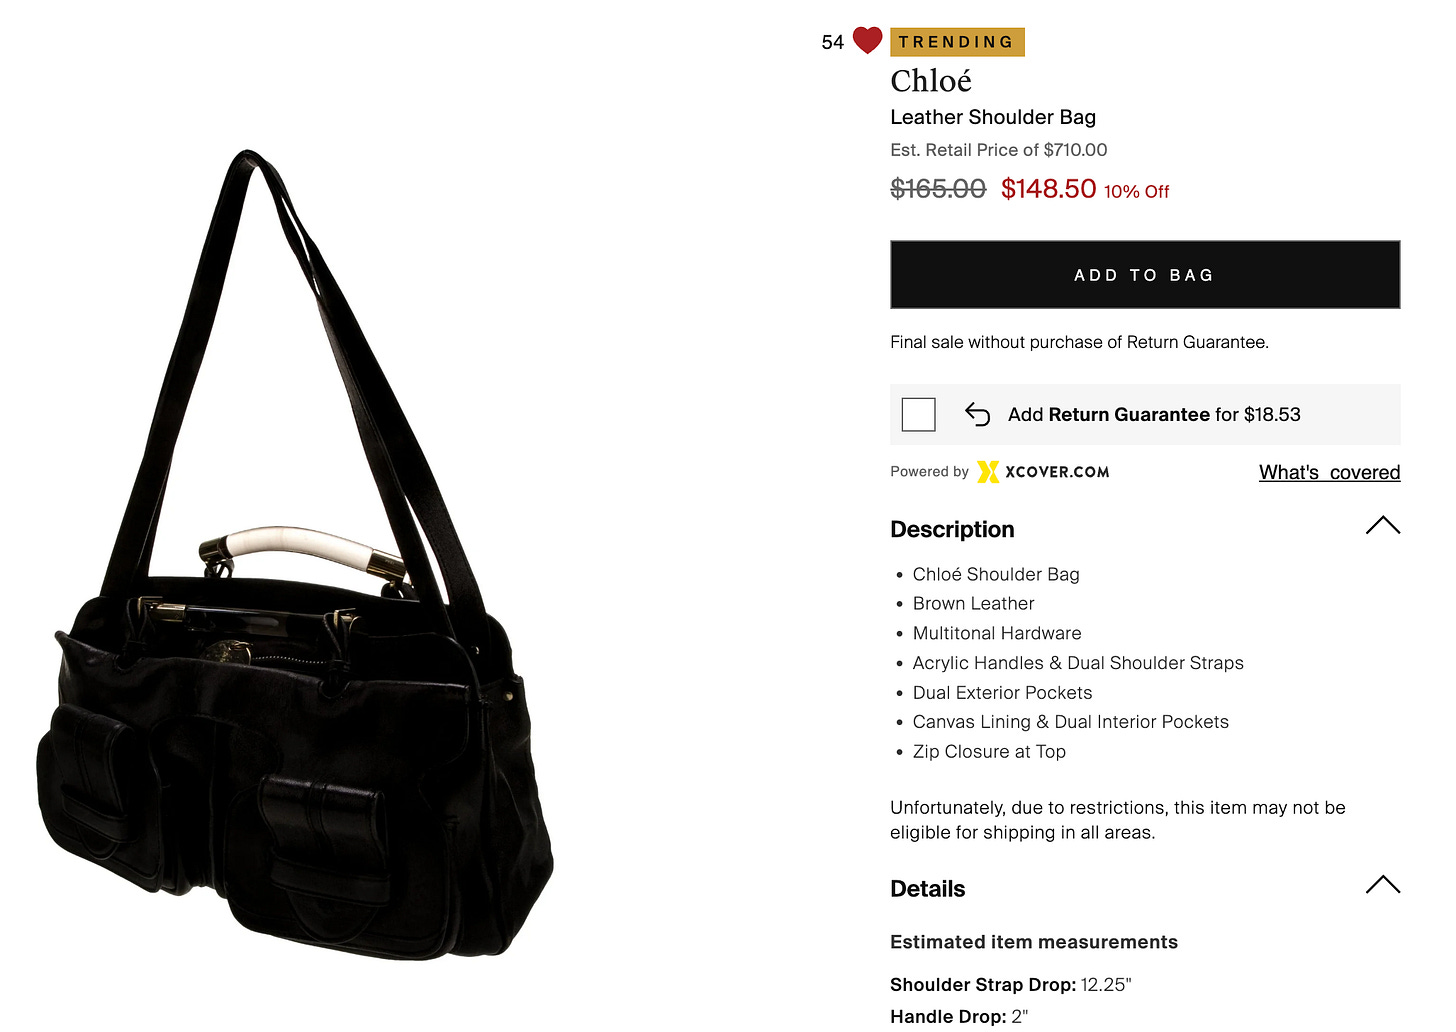Click the return arrow icon
Image resolution: width=1456 pixels, height=1032 pixels.
coord(977,414)
